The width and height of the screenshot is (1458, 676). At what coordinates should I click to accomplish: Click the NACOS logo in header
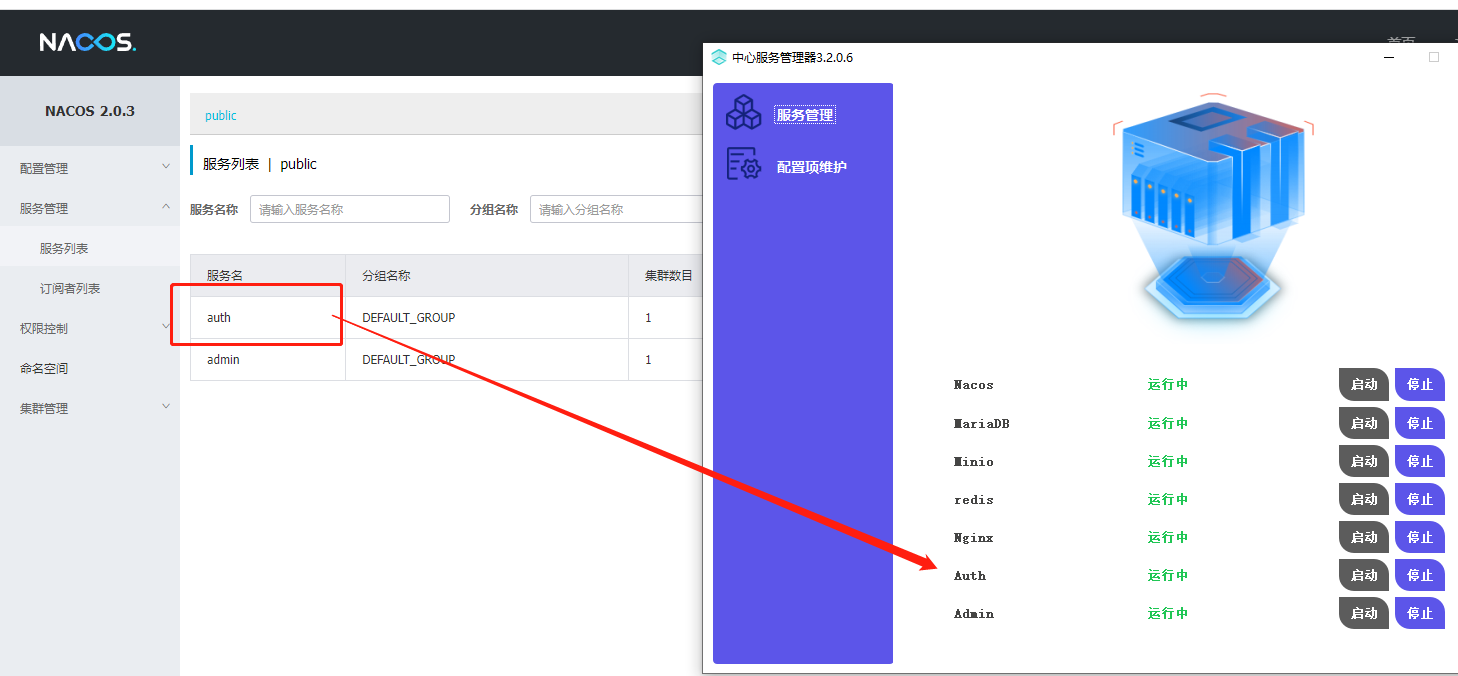tap(87, 42)
